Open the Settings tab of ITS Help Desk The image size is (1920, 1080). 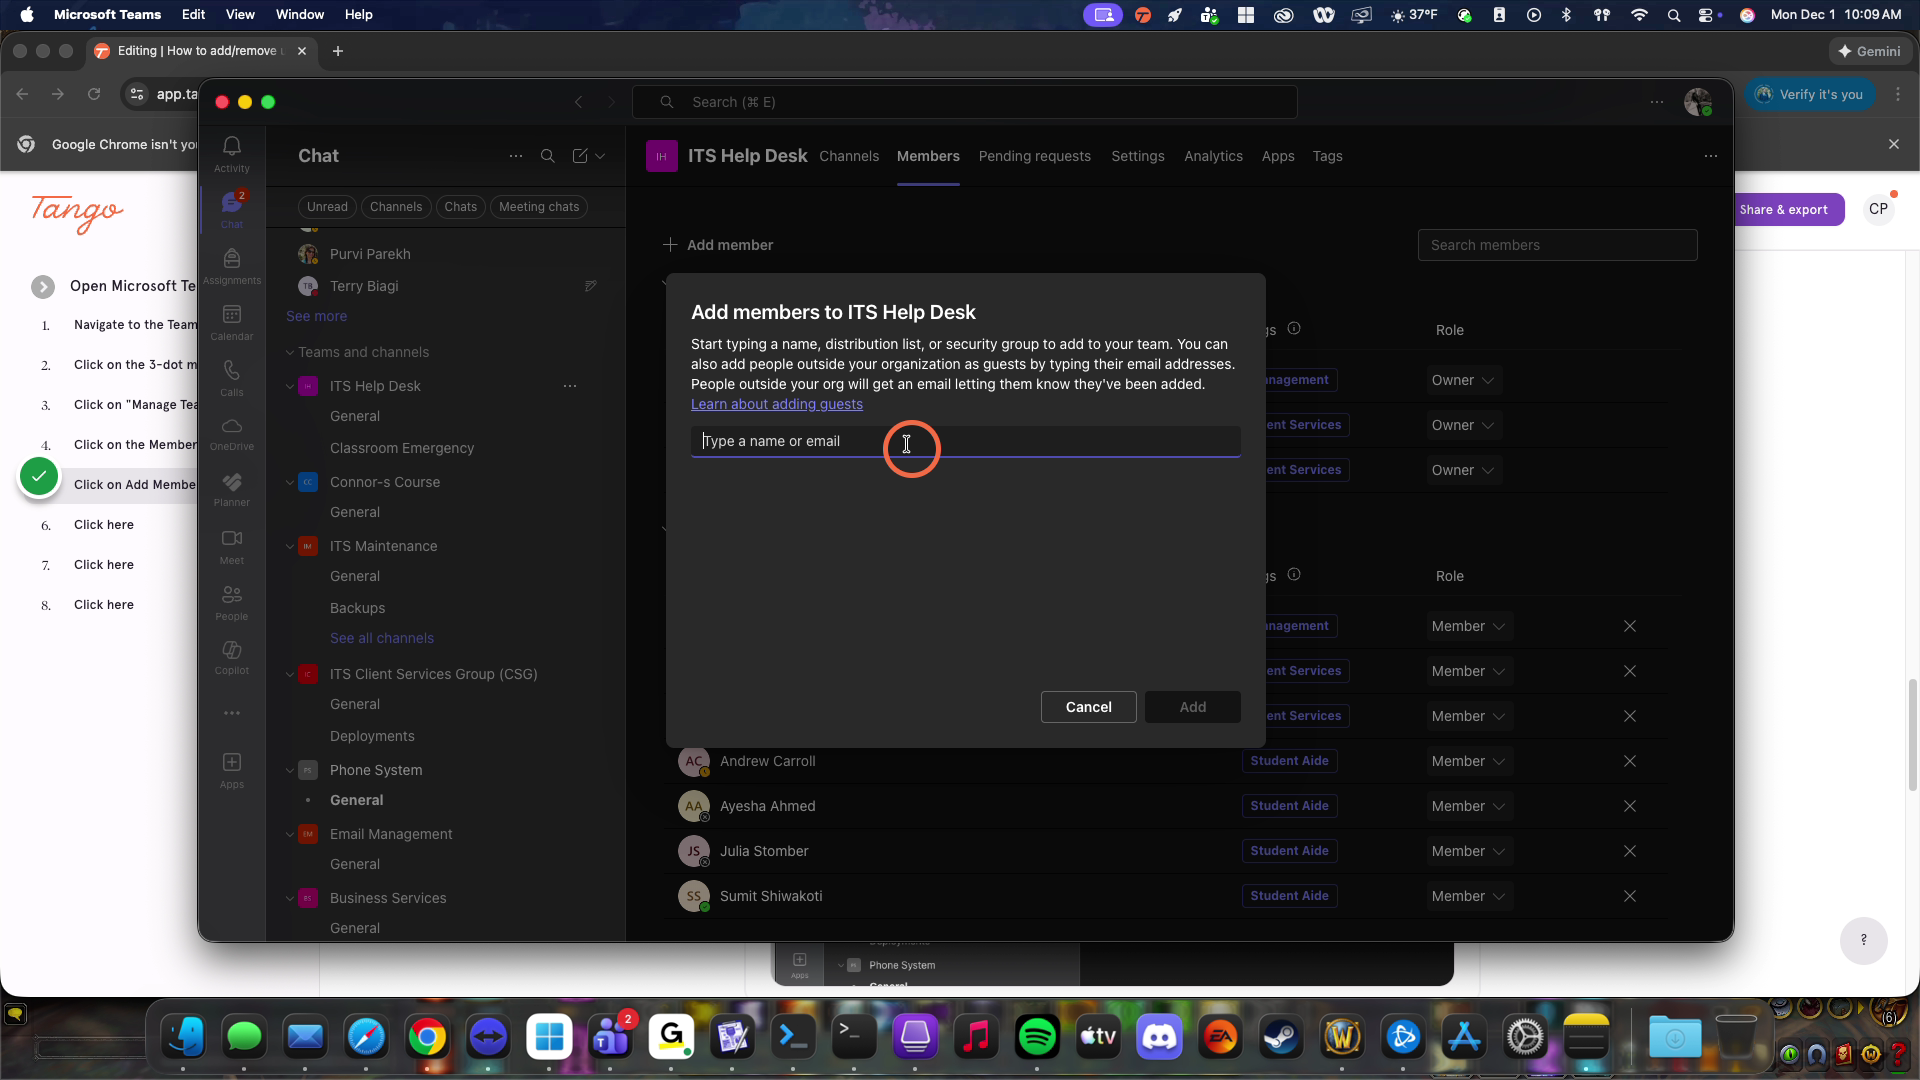(x=1138, y=156)
